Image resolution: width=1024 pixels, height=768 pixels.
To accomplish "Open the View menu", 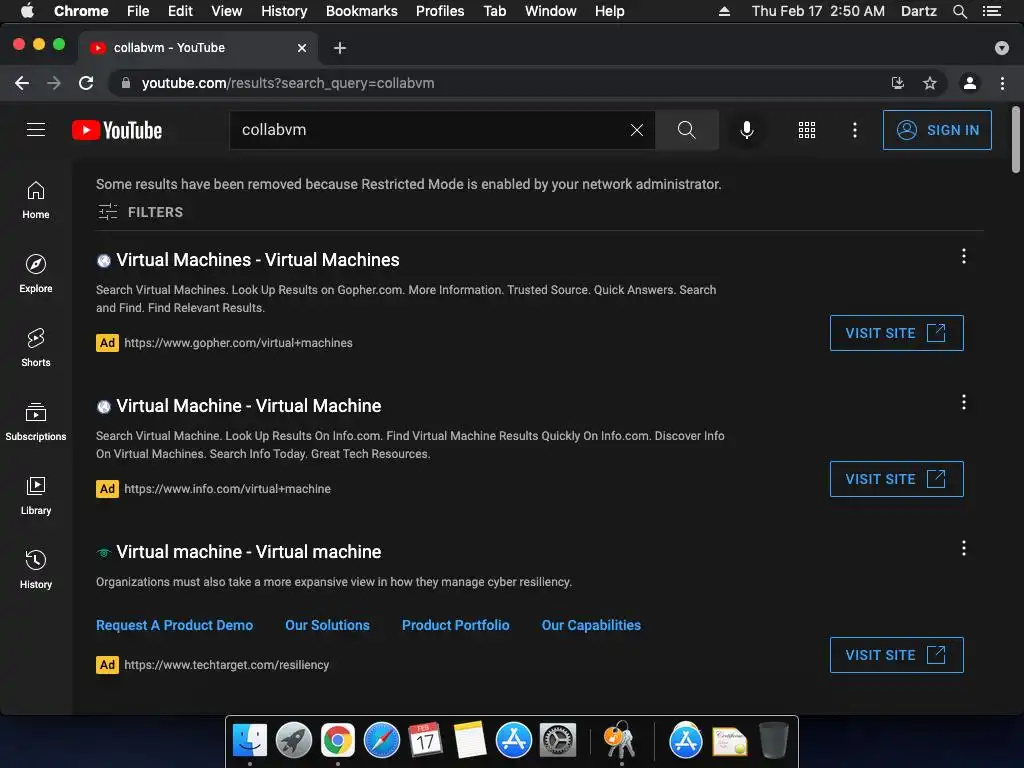I will [x=227, y=11].
